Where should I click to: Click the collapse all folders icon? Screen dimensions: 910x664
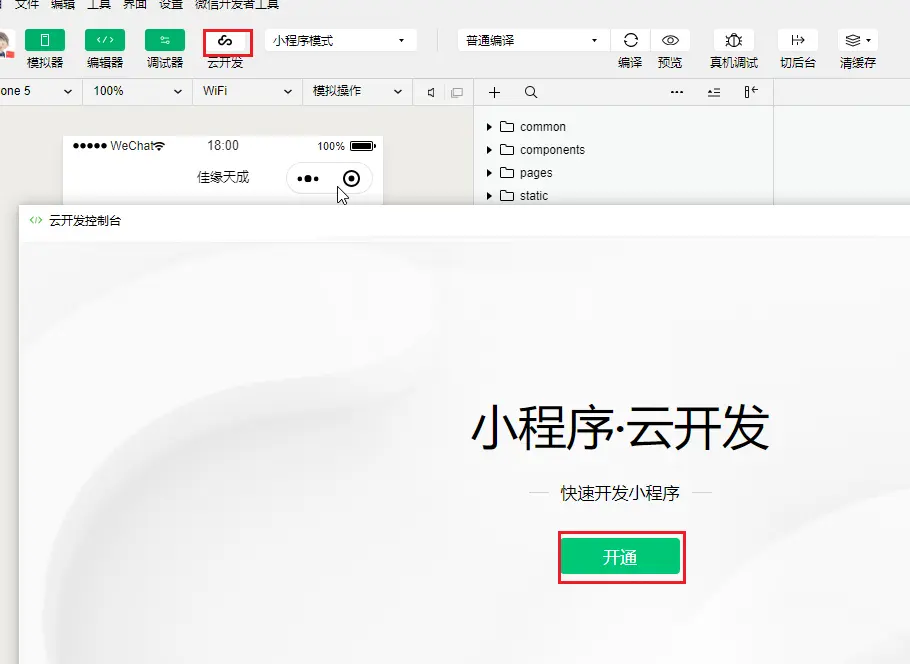714,92
